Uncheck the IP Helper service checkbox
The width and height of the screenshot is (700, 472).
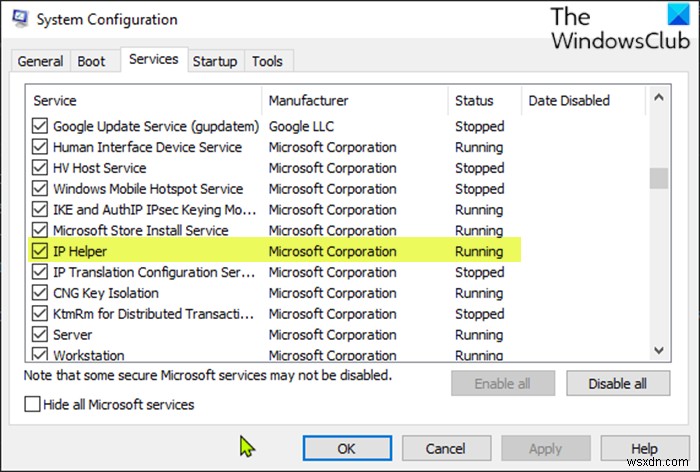pyautogui.click(x=40, y=251)
